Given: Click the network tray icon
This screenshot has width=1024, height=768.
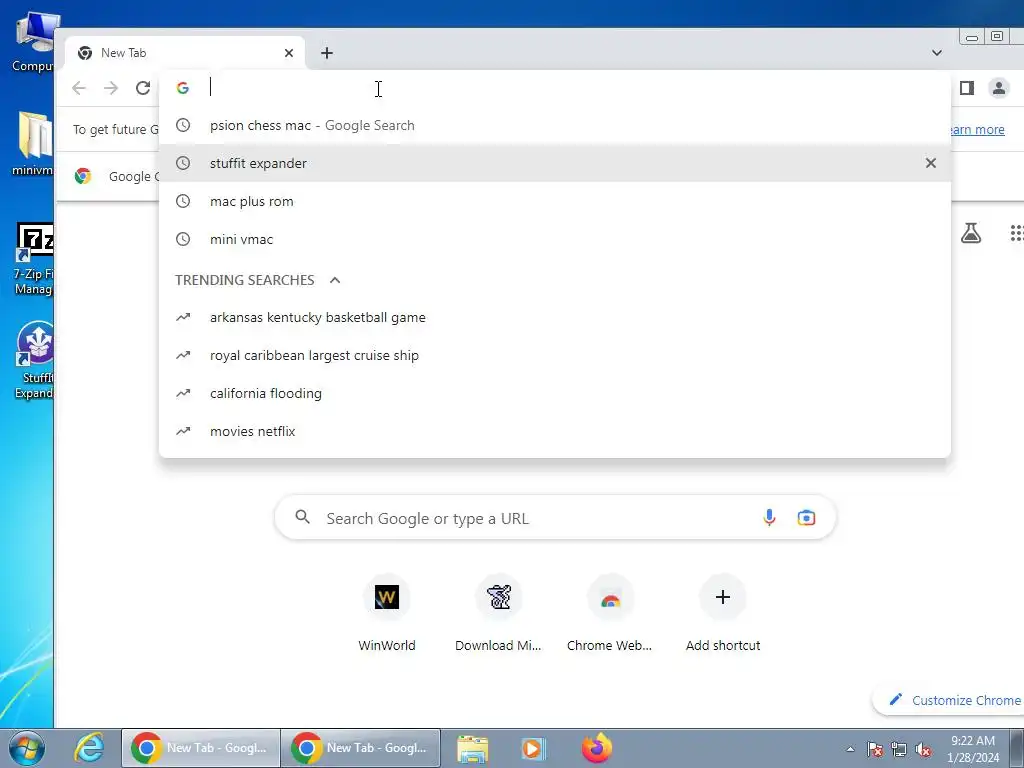Looking at the screenshot, I should coord(899,749).
